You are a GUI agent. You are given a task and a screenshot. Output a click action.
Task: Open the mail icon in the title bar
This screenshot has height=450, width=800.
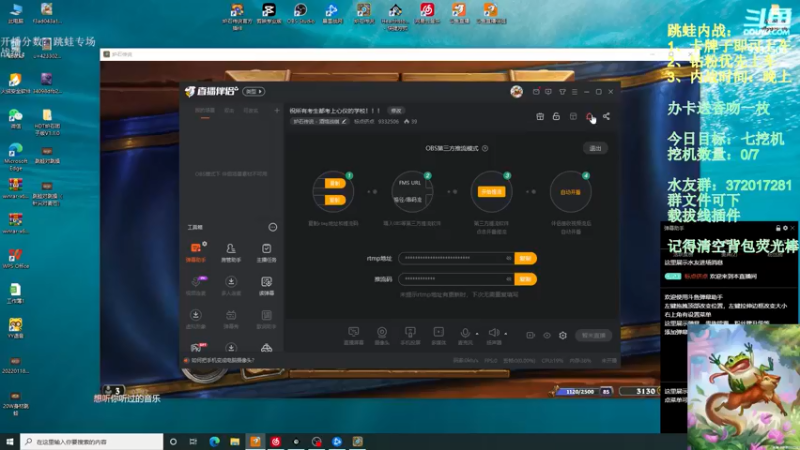[536, 92]
